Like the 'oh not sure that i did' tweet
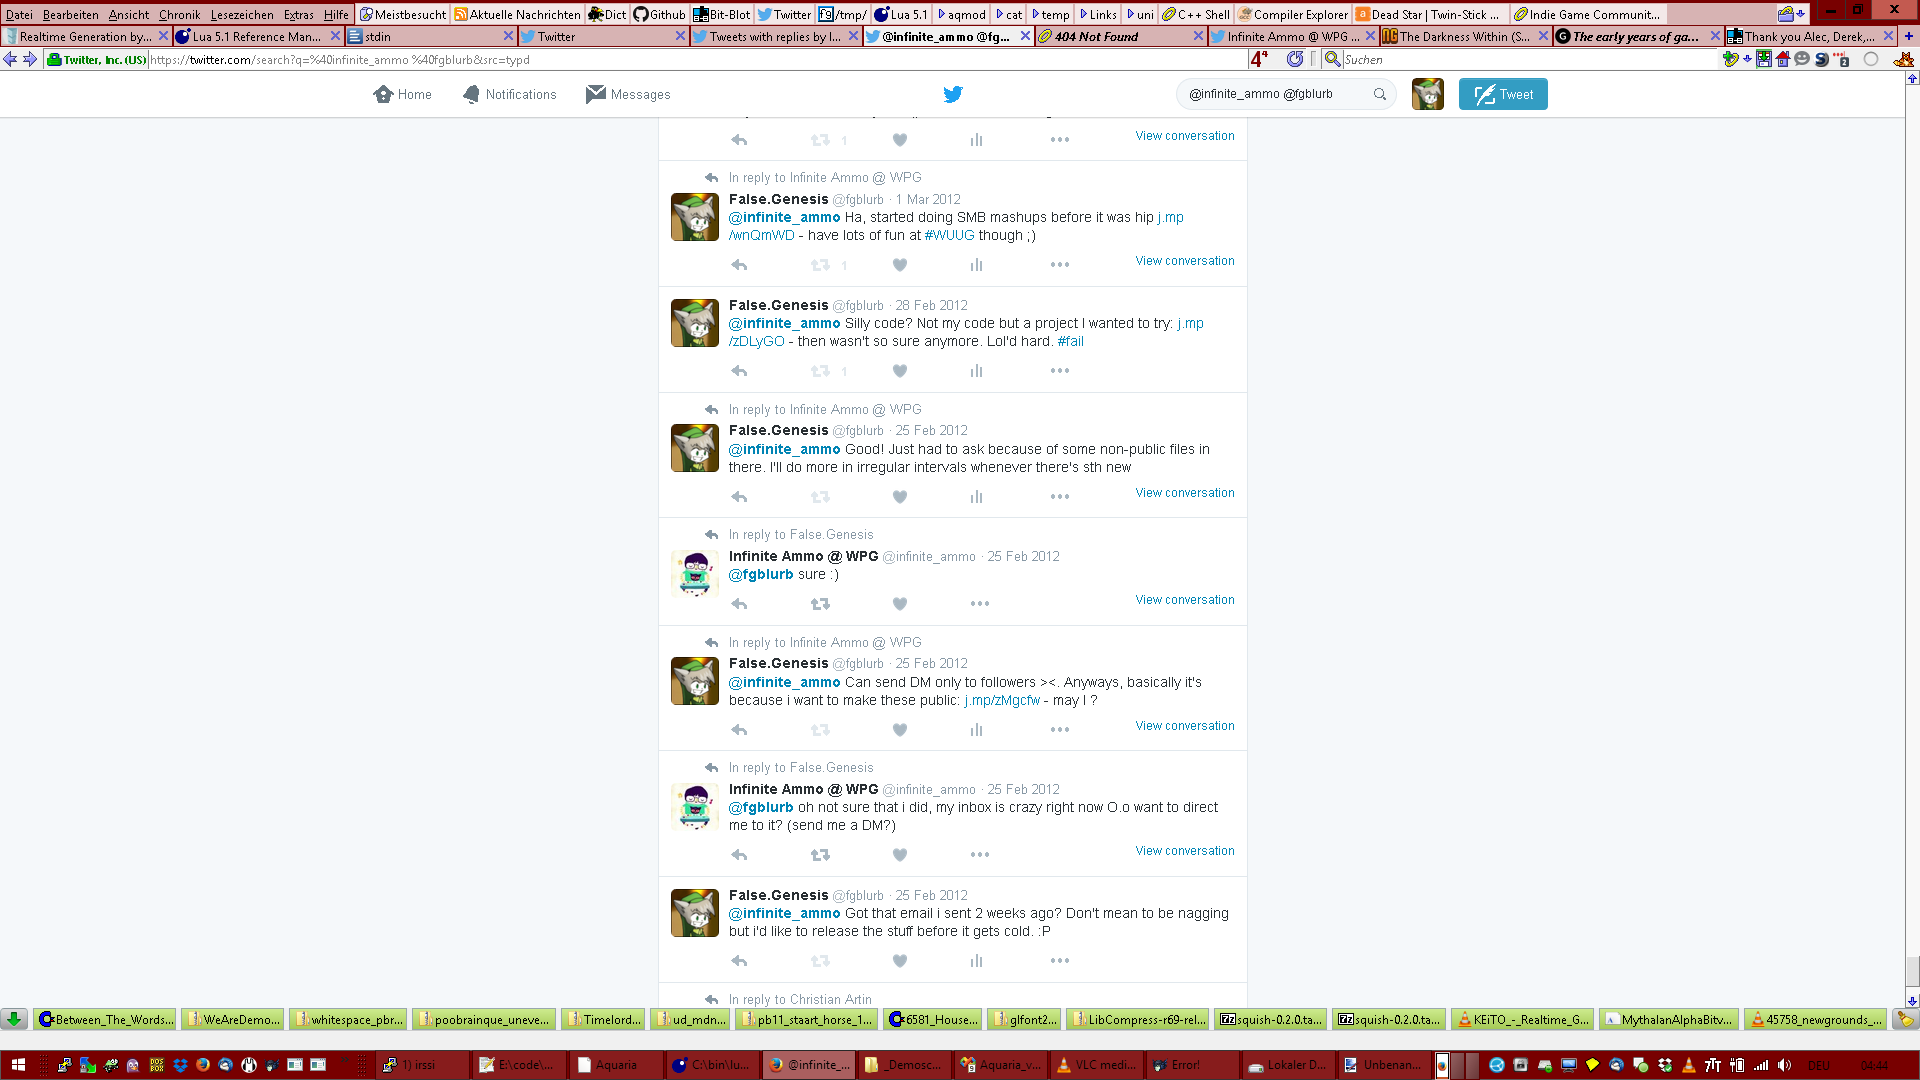 [900, 855]
